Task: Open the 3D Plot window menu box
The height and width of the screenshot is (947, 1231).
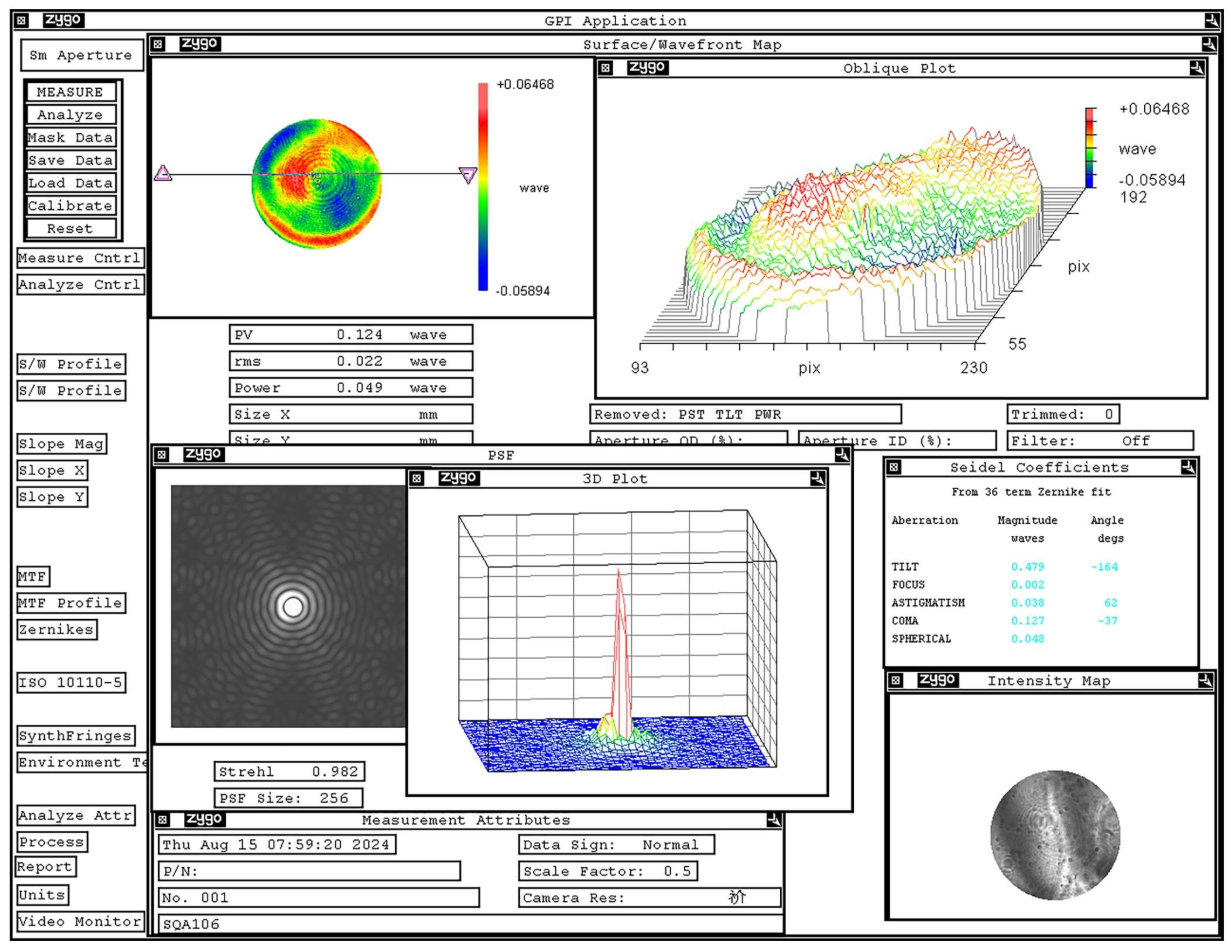Action: click(x=419, y=479)
